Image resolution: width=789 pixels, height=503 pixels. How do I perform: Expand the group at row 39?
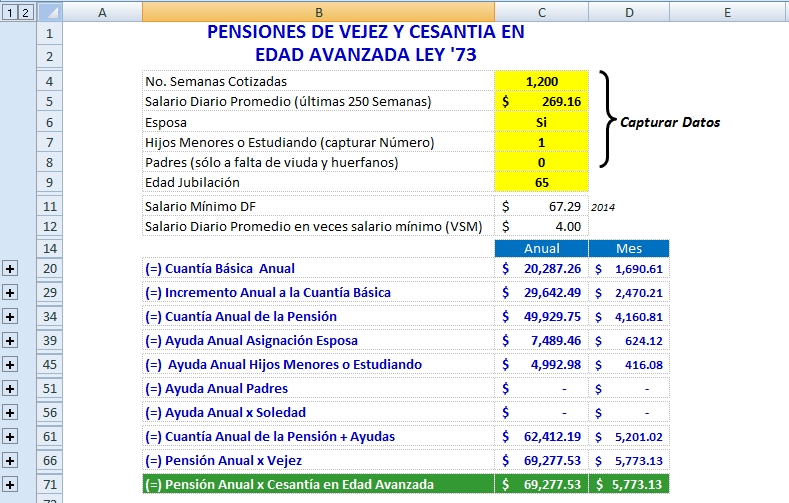click(10, 341)
